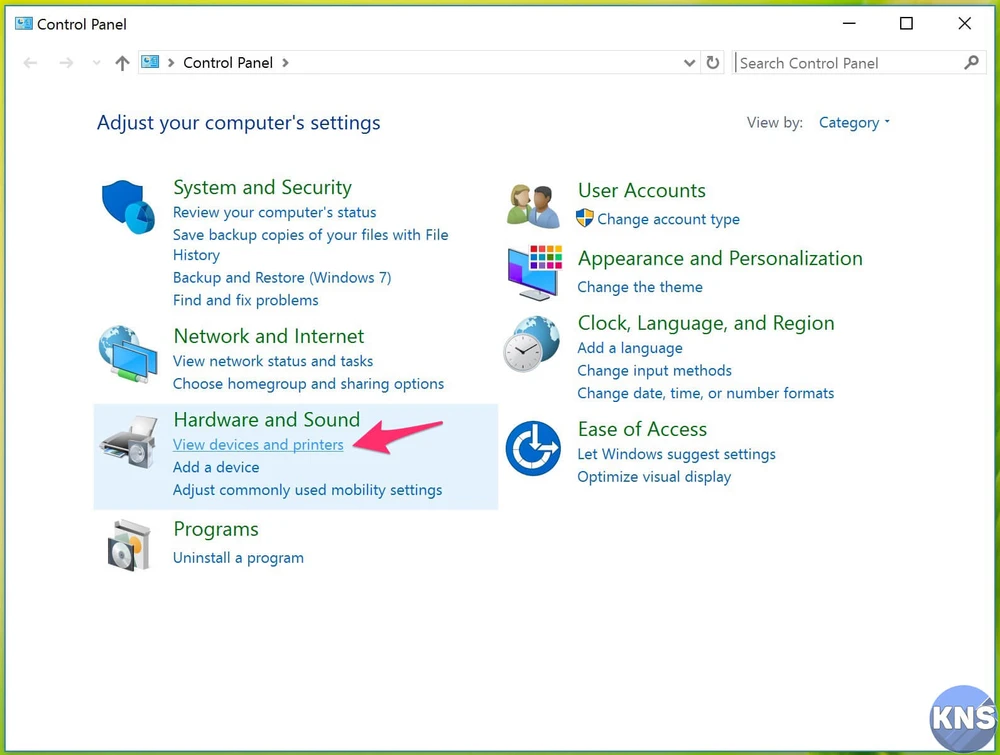Select the Control Panel breadcrumb text
Viewport: 1000px width, 755px height.
coord(228,62)
